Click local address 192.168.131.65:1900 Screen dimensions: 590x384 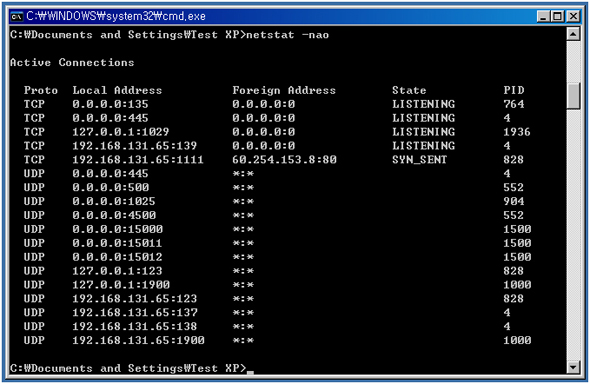tap(138, 341)
